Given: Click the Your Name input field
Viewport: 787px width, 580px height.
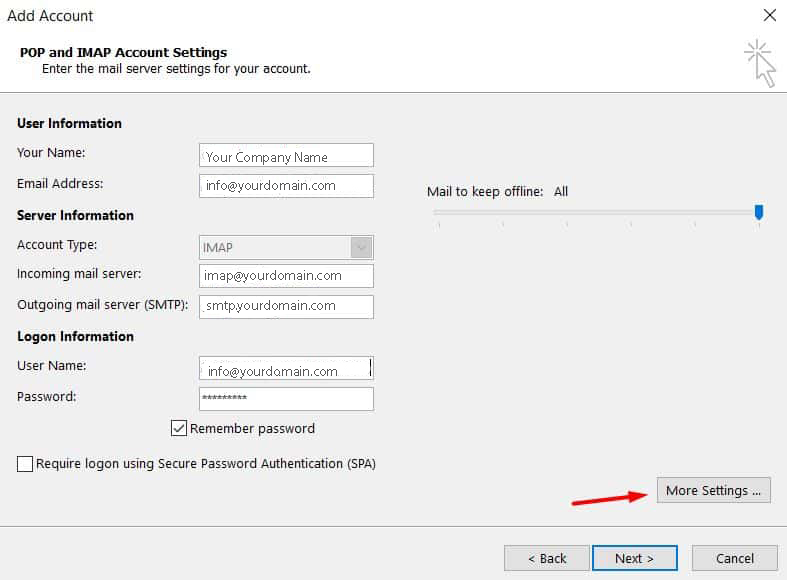Looking at the screenshot, I should (x=286, y=156).
